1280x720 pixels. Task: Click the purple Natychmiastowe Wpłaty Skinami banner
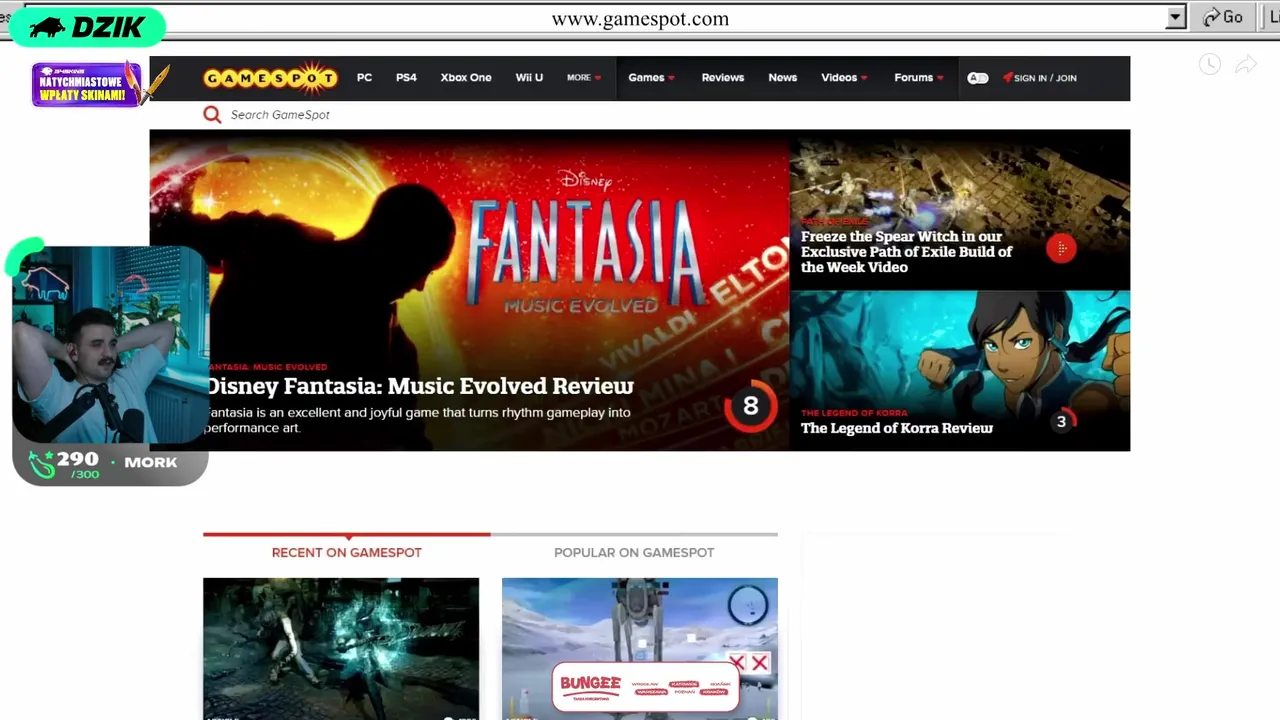85,85
